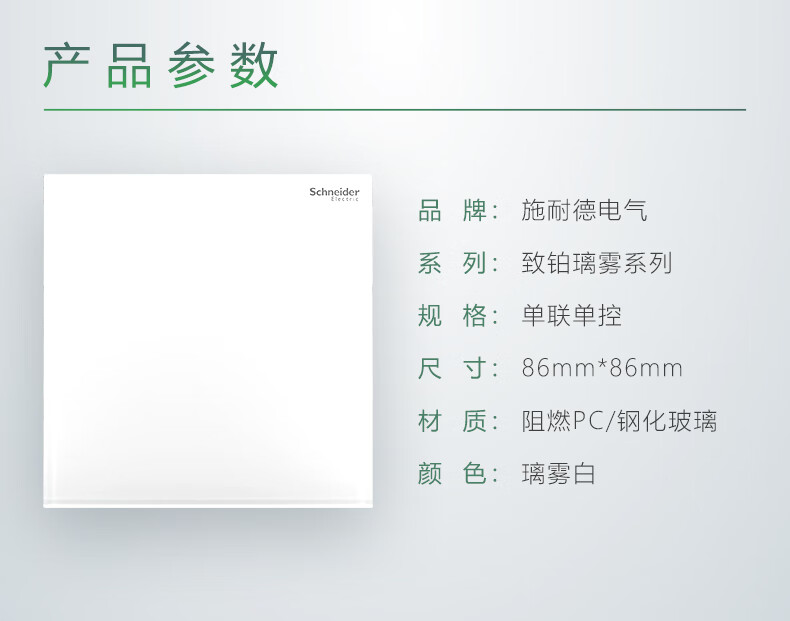The width and height of the screenshot is (790, 621).
Task: Click the material value 阻燃PC/钢化玻璃
Action: click(x=619, y=421)
